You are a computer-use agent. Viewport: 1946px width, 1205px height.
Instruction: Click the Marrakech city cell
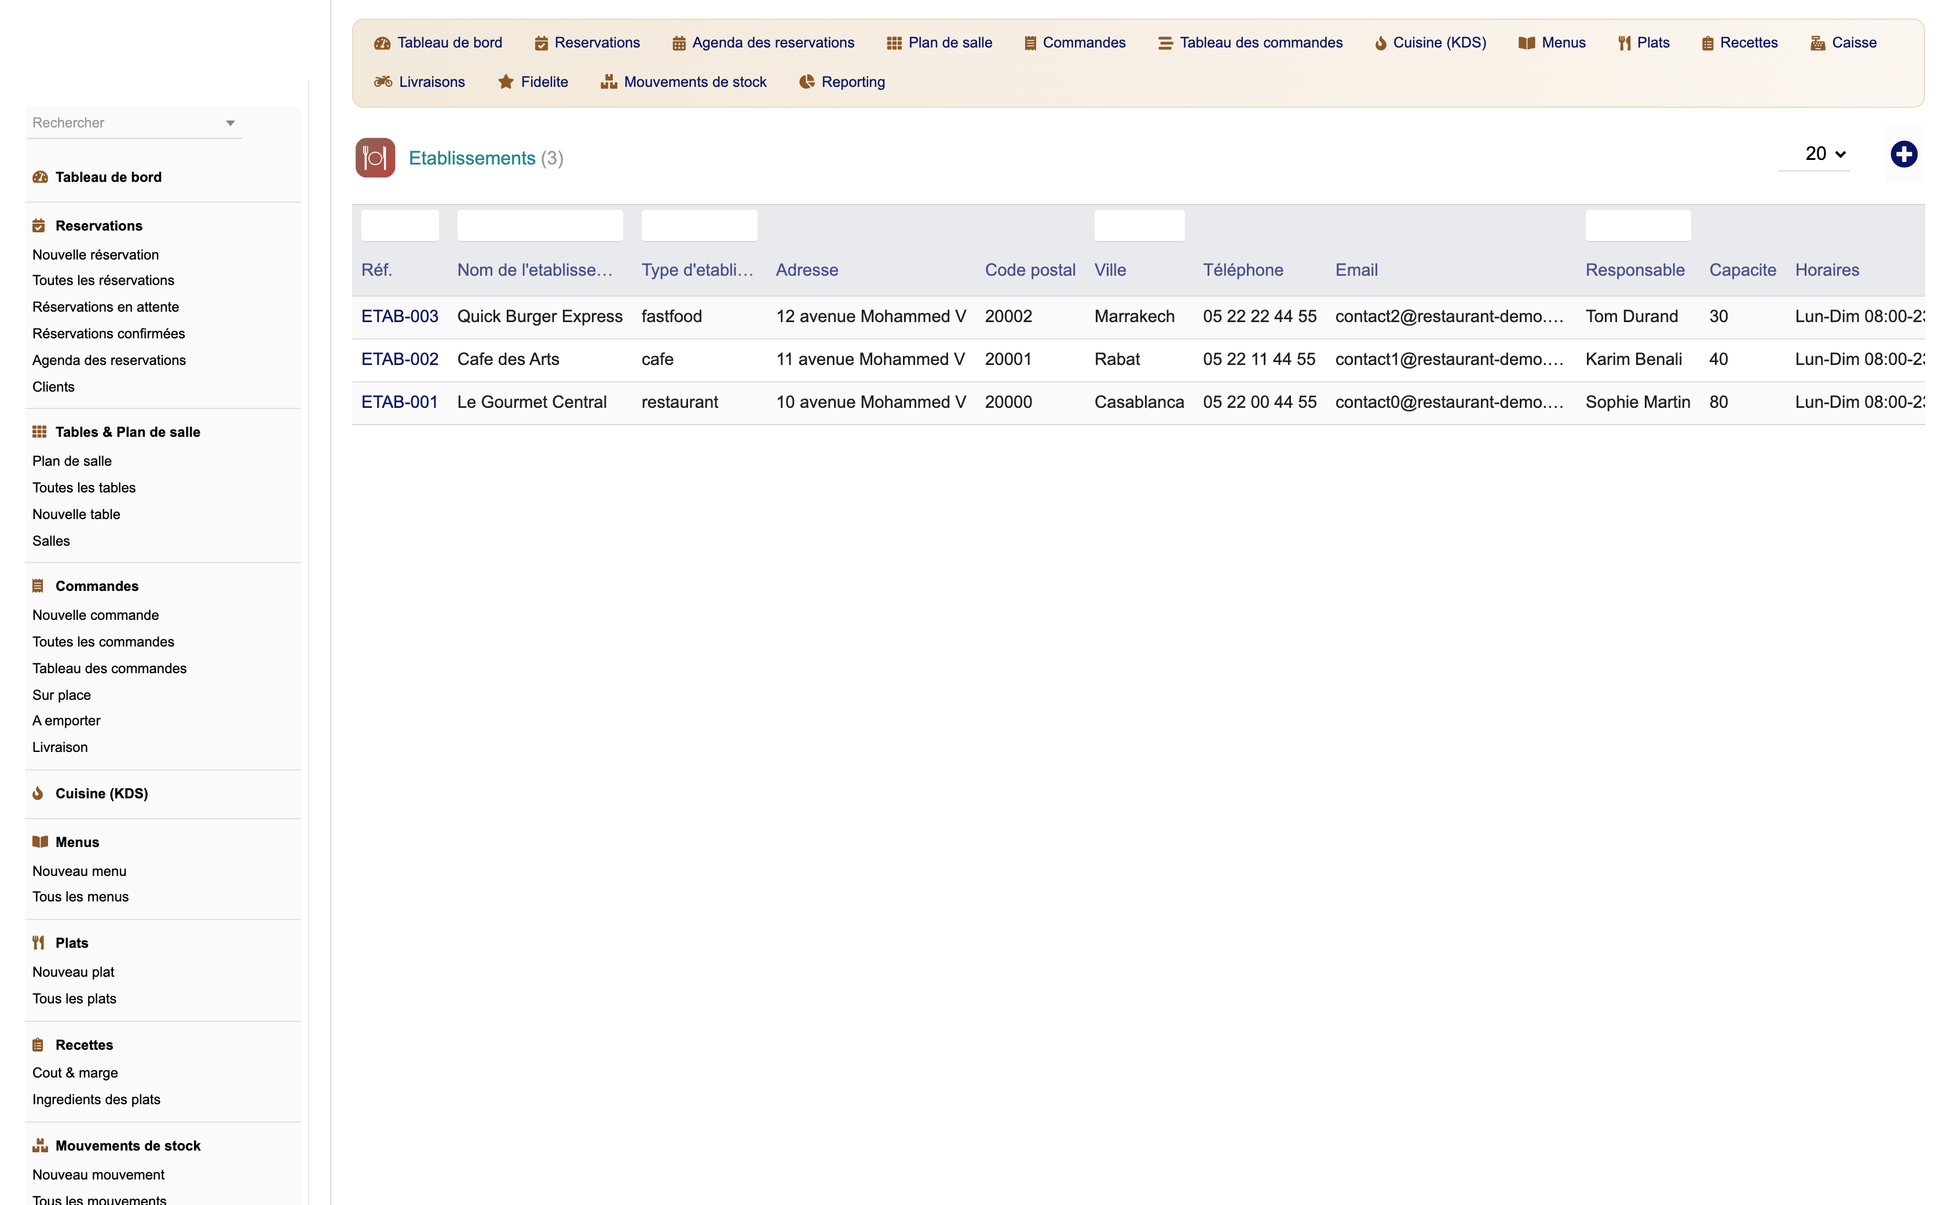(x=1134, y=316)
